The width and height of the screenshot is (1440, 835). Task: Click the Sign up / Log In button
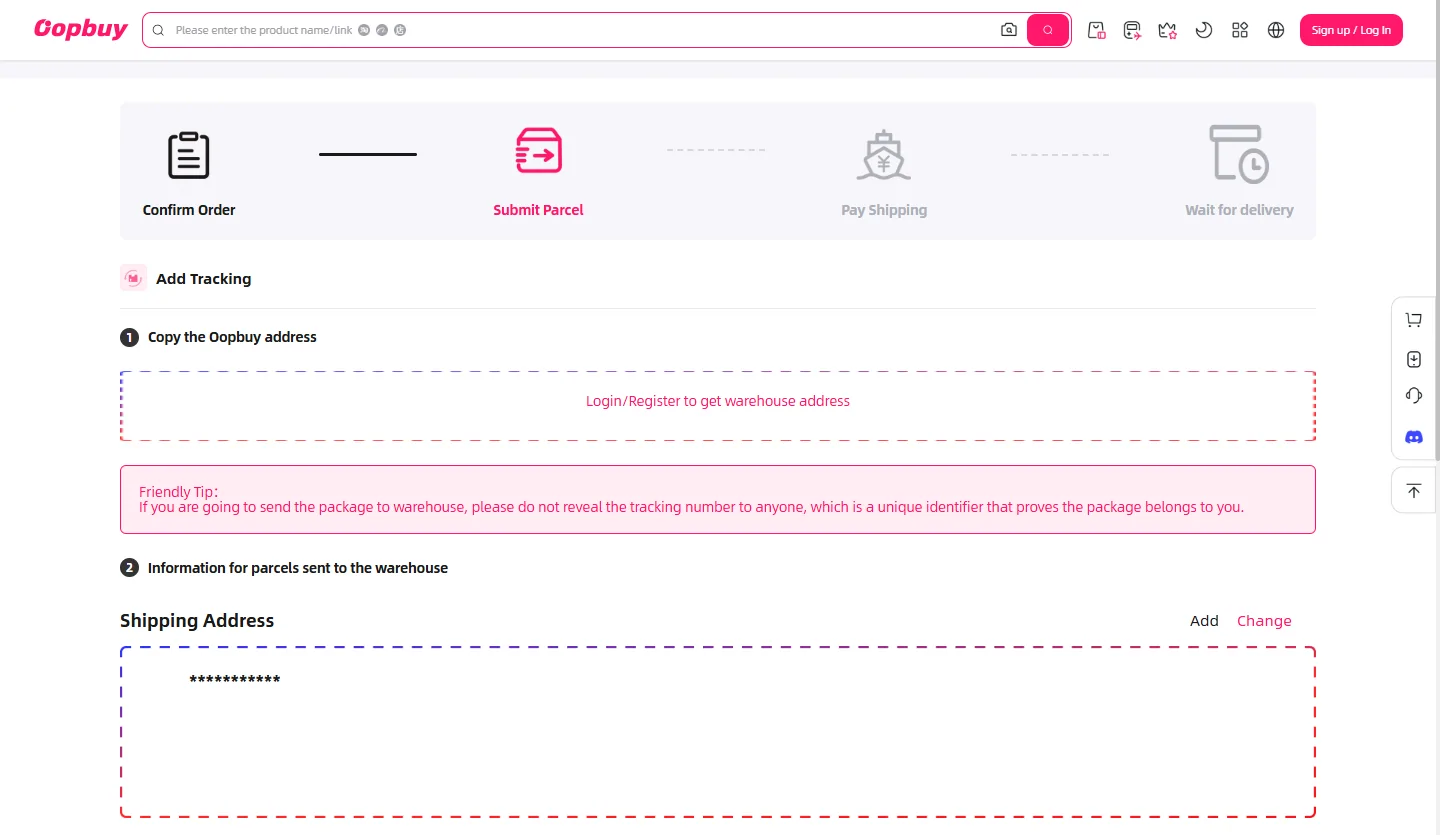point(1351,30)
